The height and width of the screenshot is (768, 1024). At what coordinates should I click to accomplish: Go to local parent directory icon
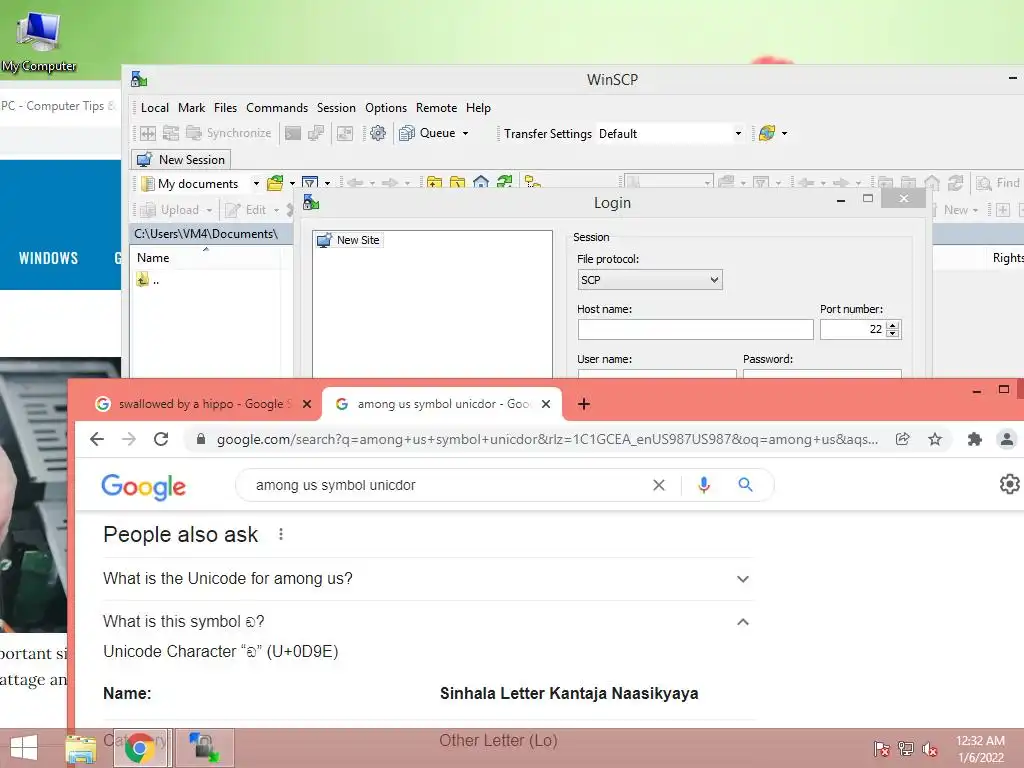tap(434, 183)
